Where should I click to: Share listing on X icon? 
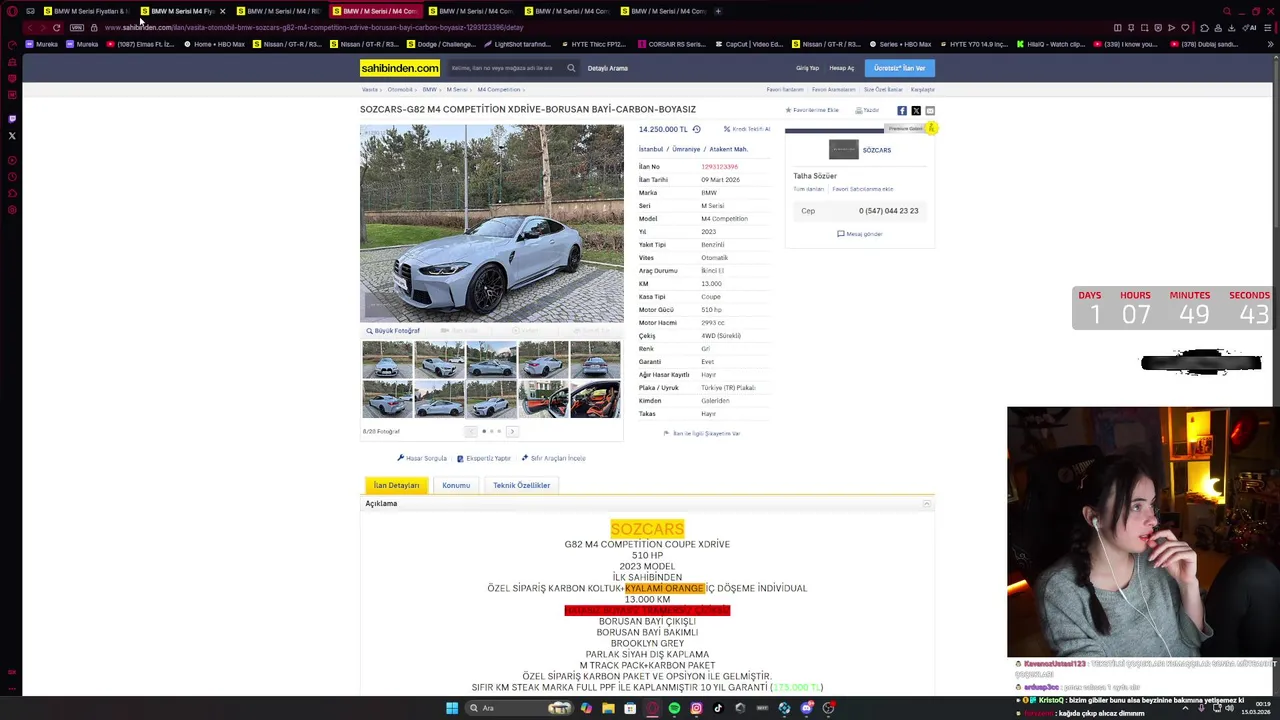point(916,111)
